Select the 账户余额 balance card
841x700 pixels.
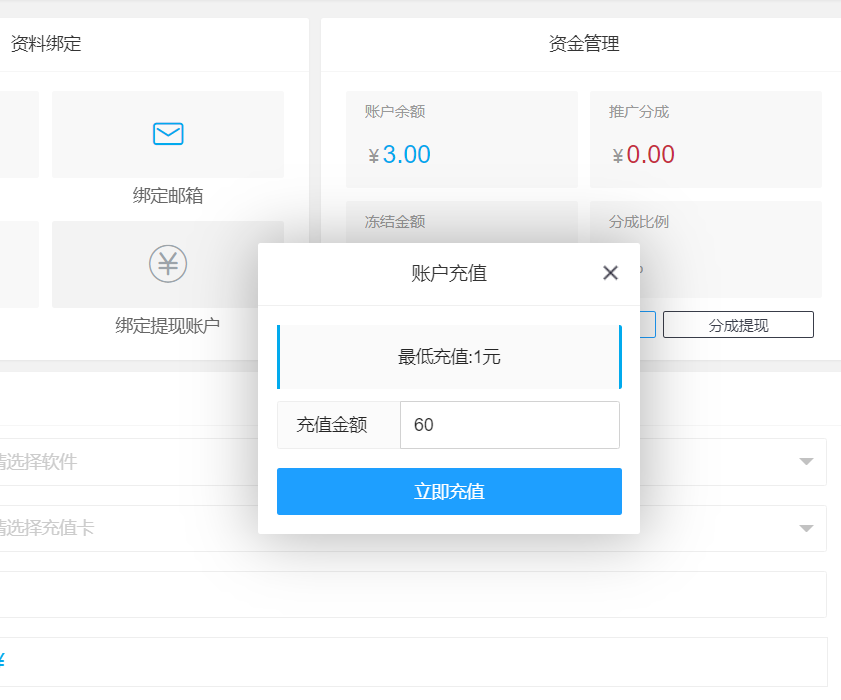point(461,139)
